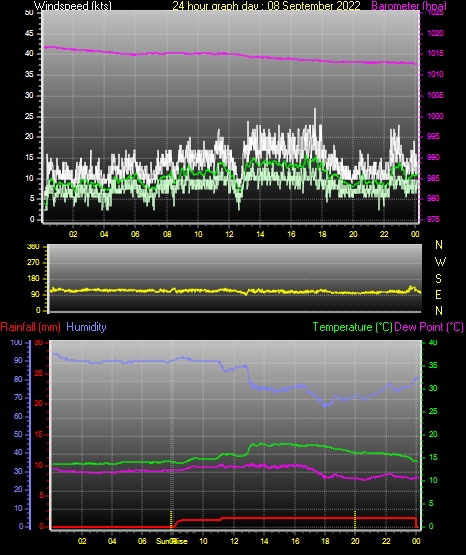Select the Temperature (°C) legend label
This screenshot has width=466, height=555.
[x=352, y=327]
